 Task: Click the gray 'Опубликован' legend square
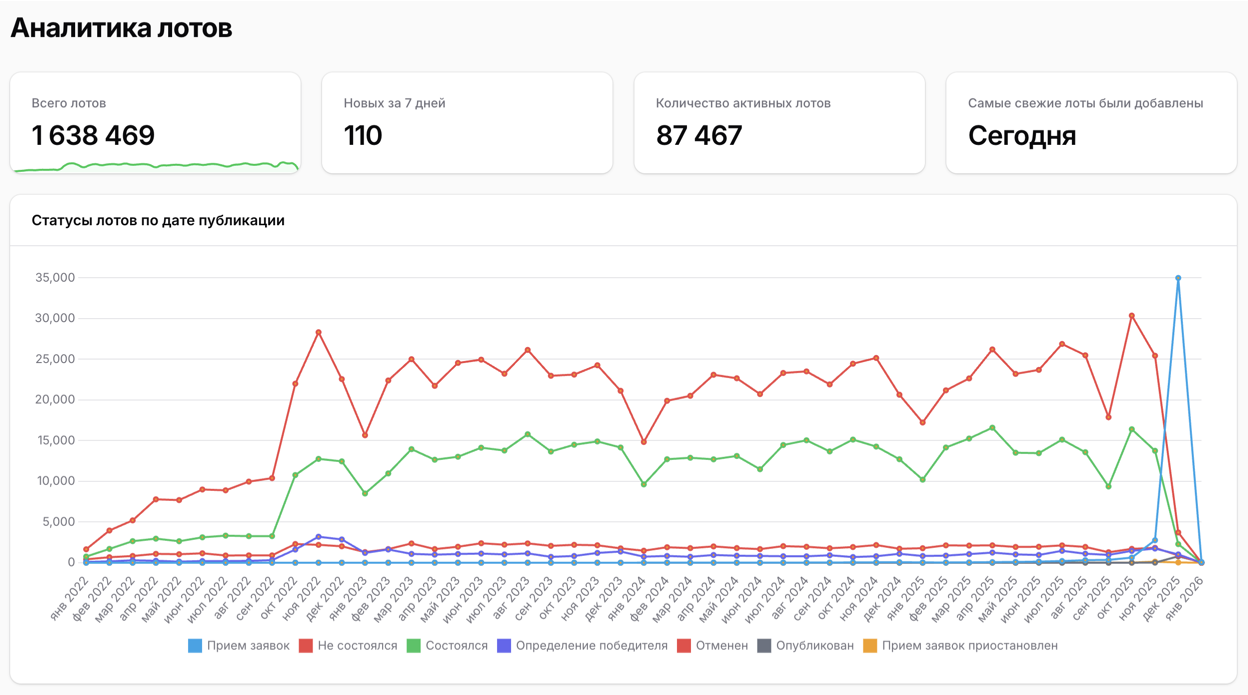coord(764,646)
